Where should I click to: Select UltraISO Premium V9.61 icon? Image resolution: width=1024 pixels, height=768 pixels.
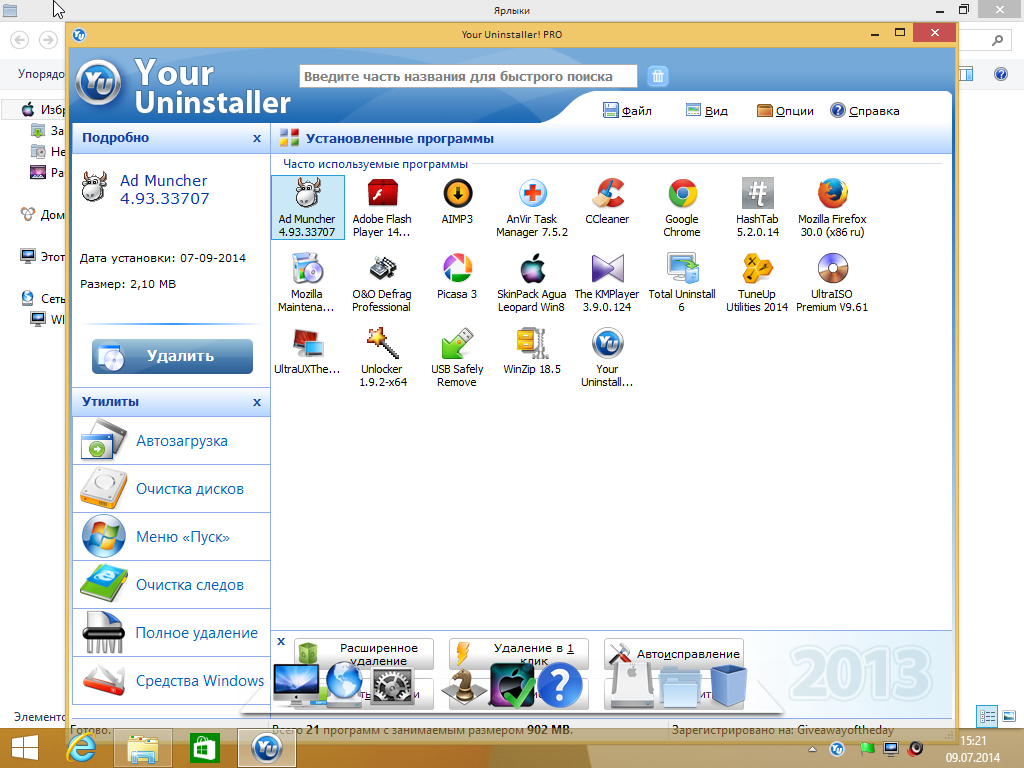(x=833, y=283)
